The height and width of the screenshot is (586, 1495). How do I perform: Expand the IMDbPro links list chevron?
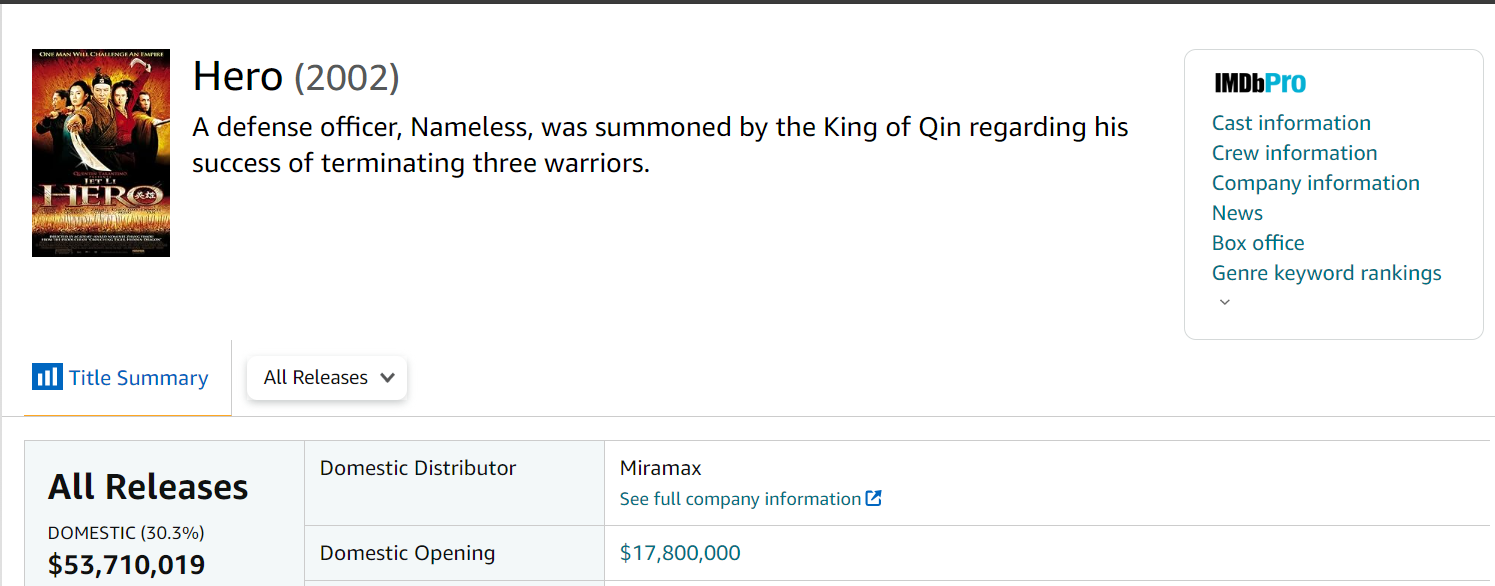pyautogui.click(x=1225, y=302)
